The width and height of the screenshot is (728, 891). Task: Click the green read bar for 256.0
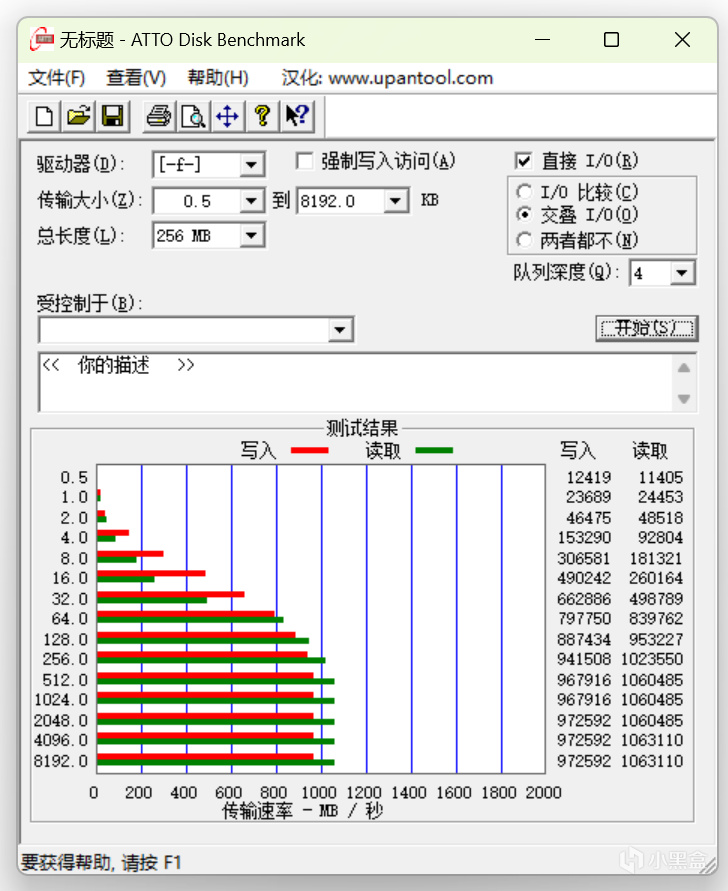point(211,660)
